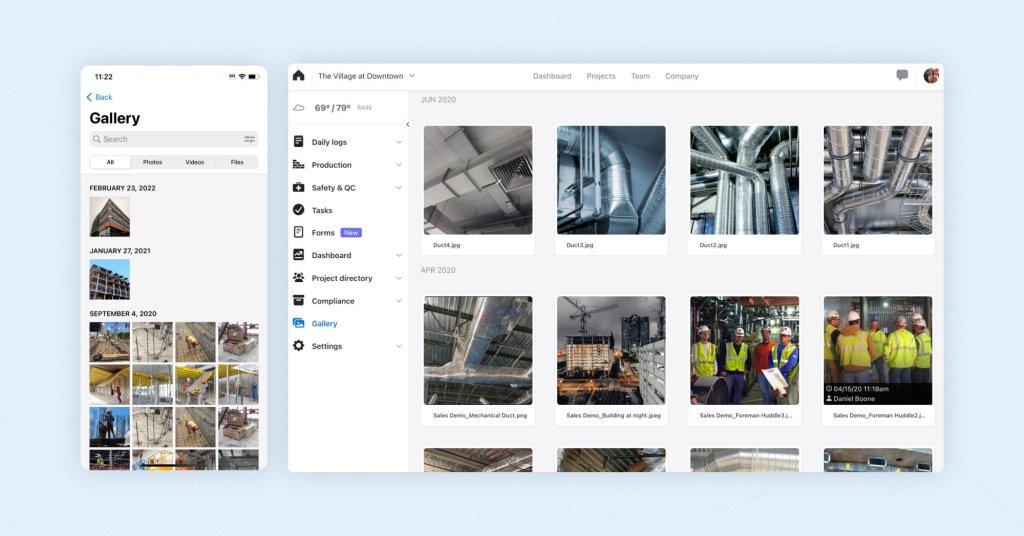
Task: Expand the Safety & QC section
Action: click(x=399, y=188)
